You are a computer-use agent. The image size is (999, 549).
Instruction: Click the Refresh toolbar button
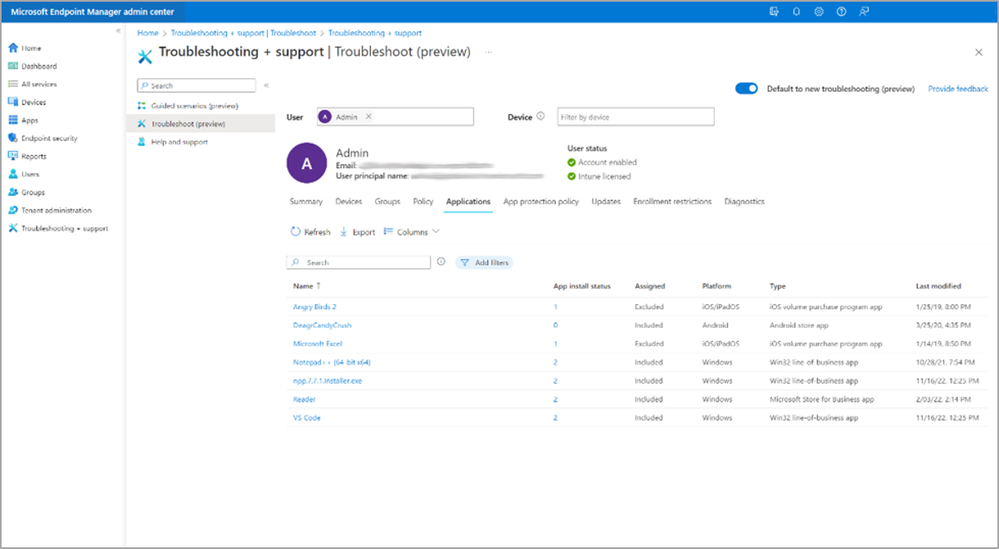pyautogui.click(x=310, y=232)
